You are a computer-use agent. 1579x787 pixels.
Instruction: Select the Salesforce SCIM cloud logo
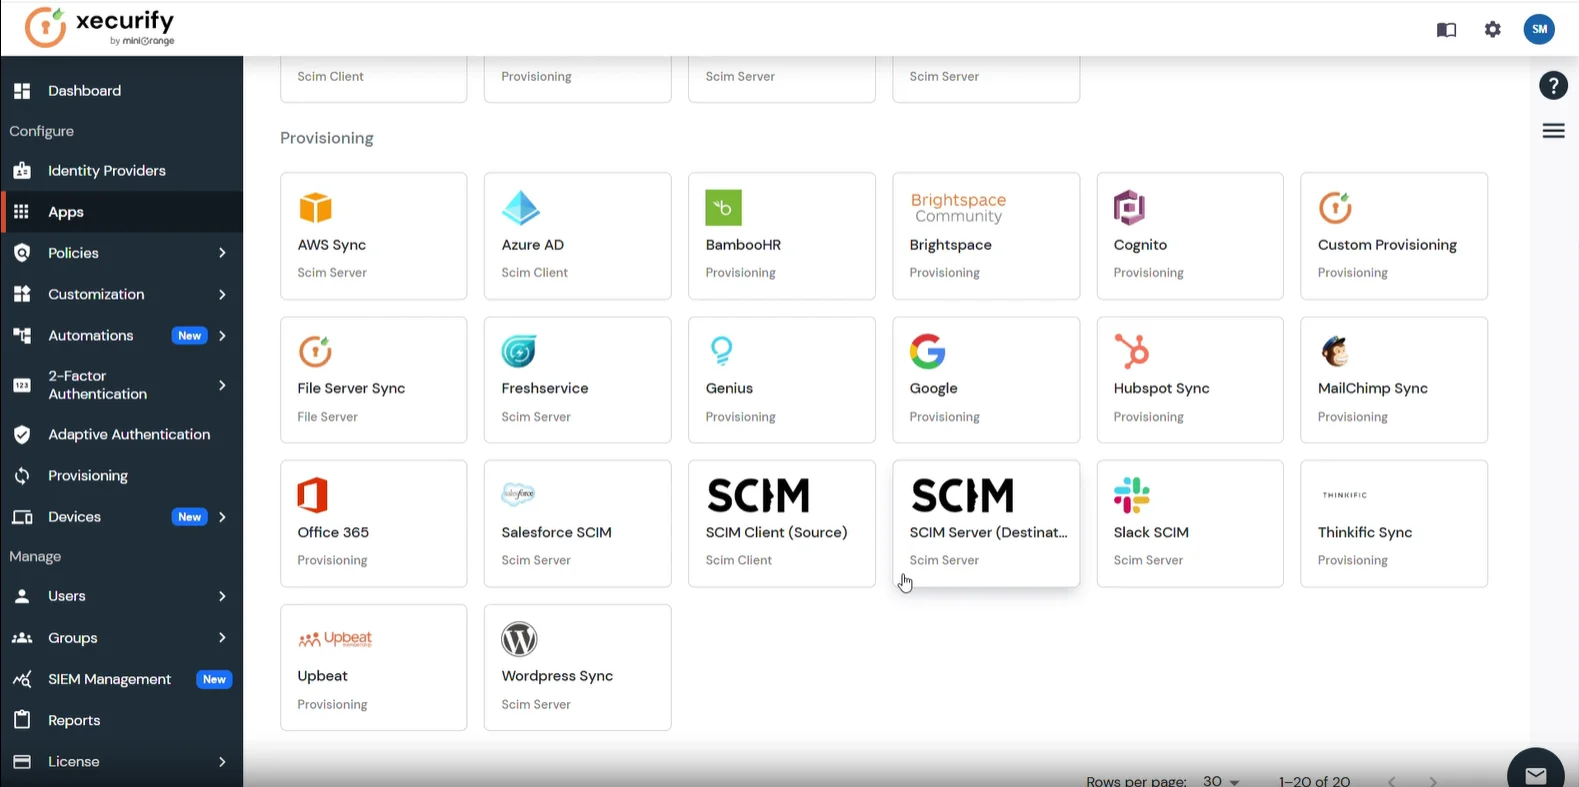coord(518,494)
